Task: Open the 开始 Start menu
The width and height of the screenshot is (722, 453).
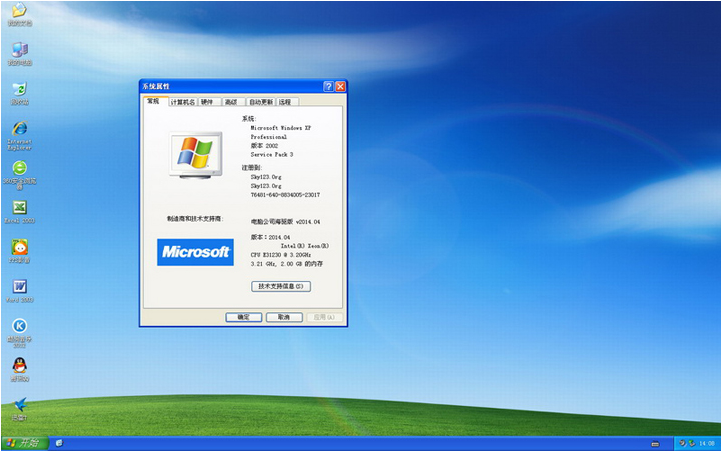Action: tap(22, 442)
